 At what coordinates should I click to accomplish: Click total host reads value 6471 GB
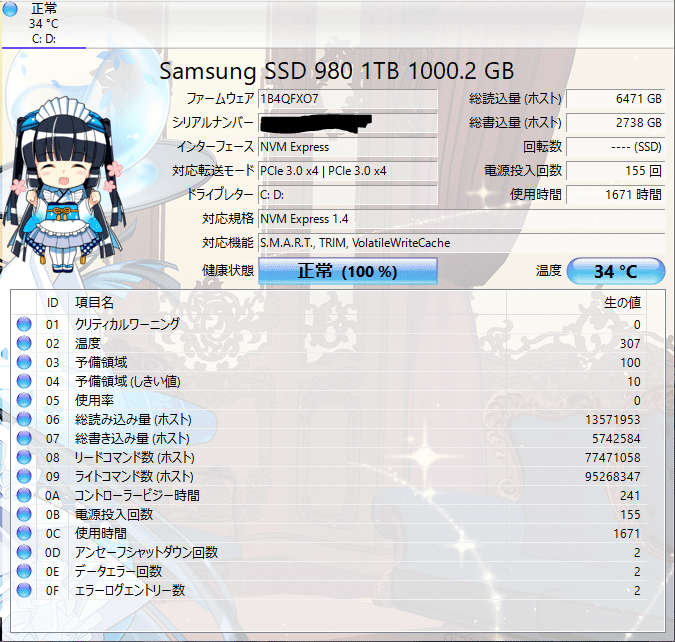click(616, 99)
